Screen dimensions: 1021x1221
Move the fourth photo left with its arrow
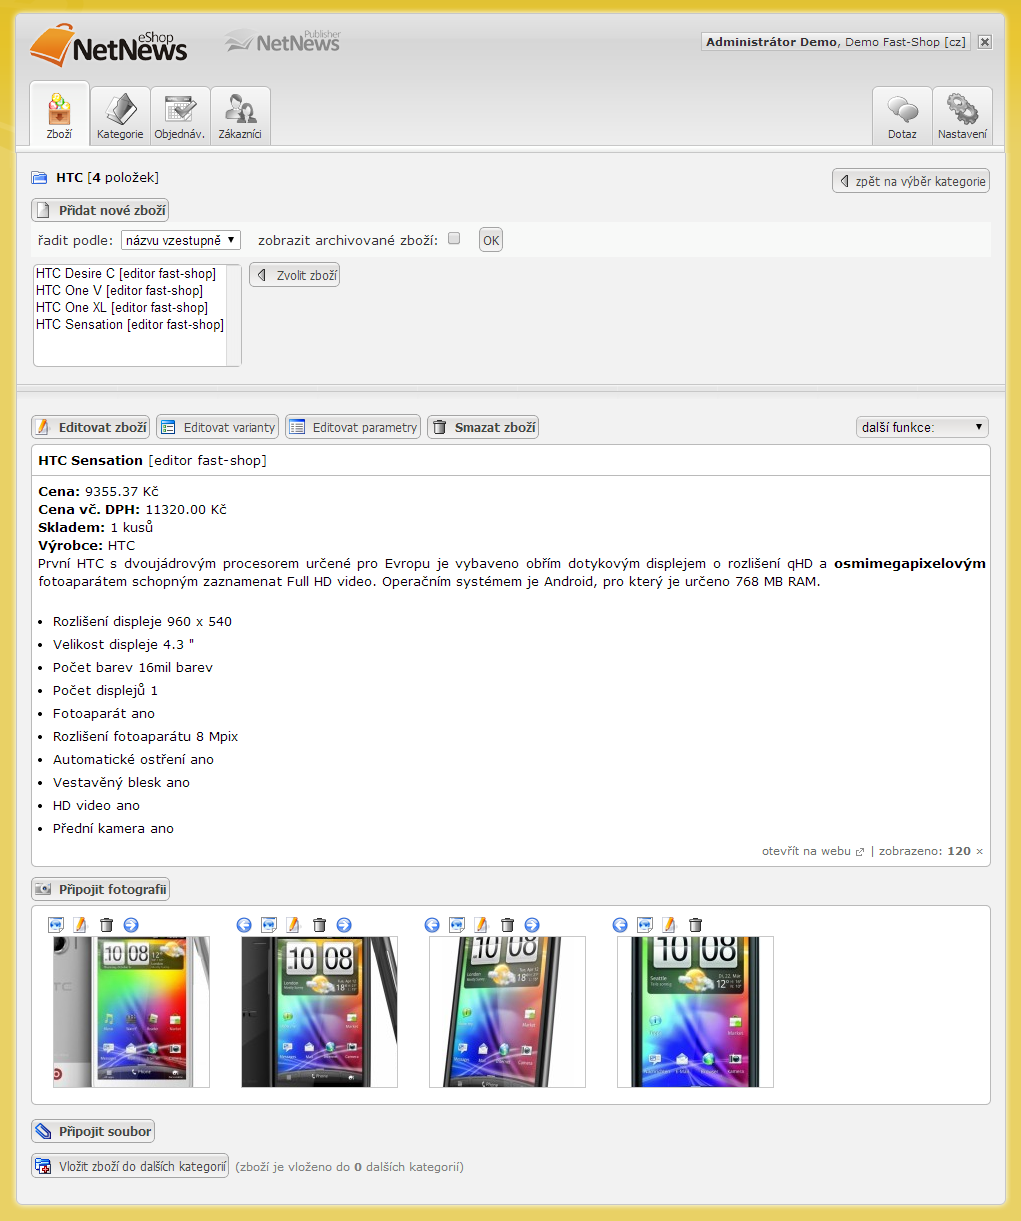tap(620, 925)
